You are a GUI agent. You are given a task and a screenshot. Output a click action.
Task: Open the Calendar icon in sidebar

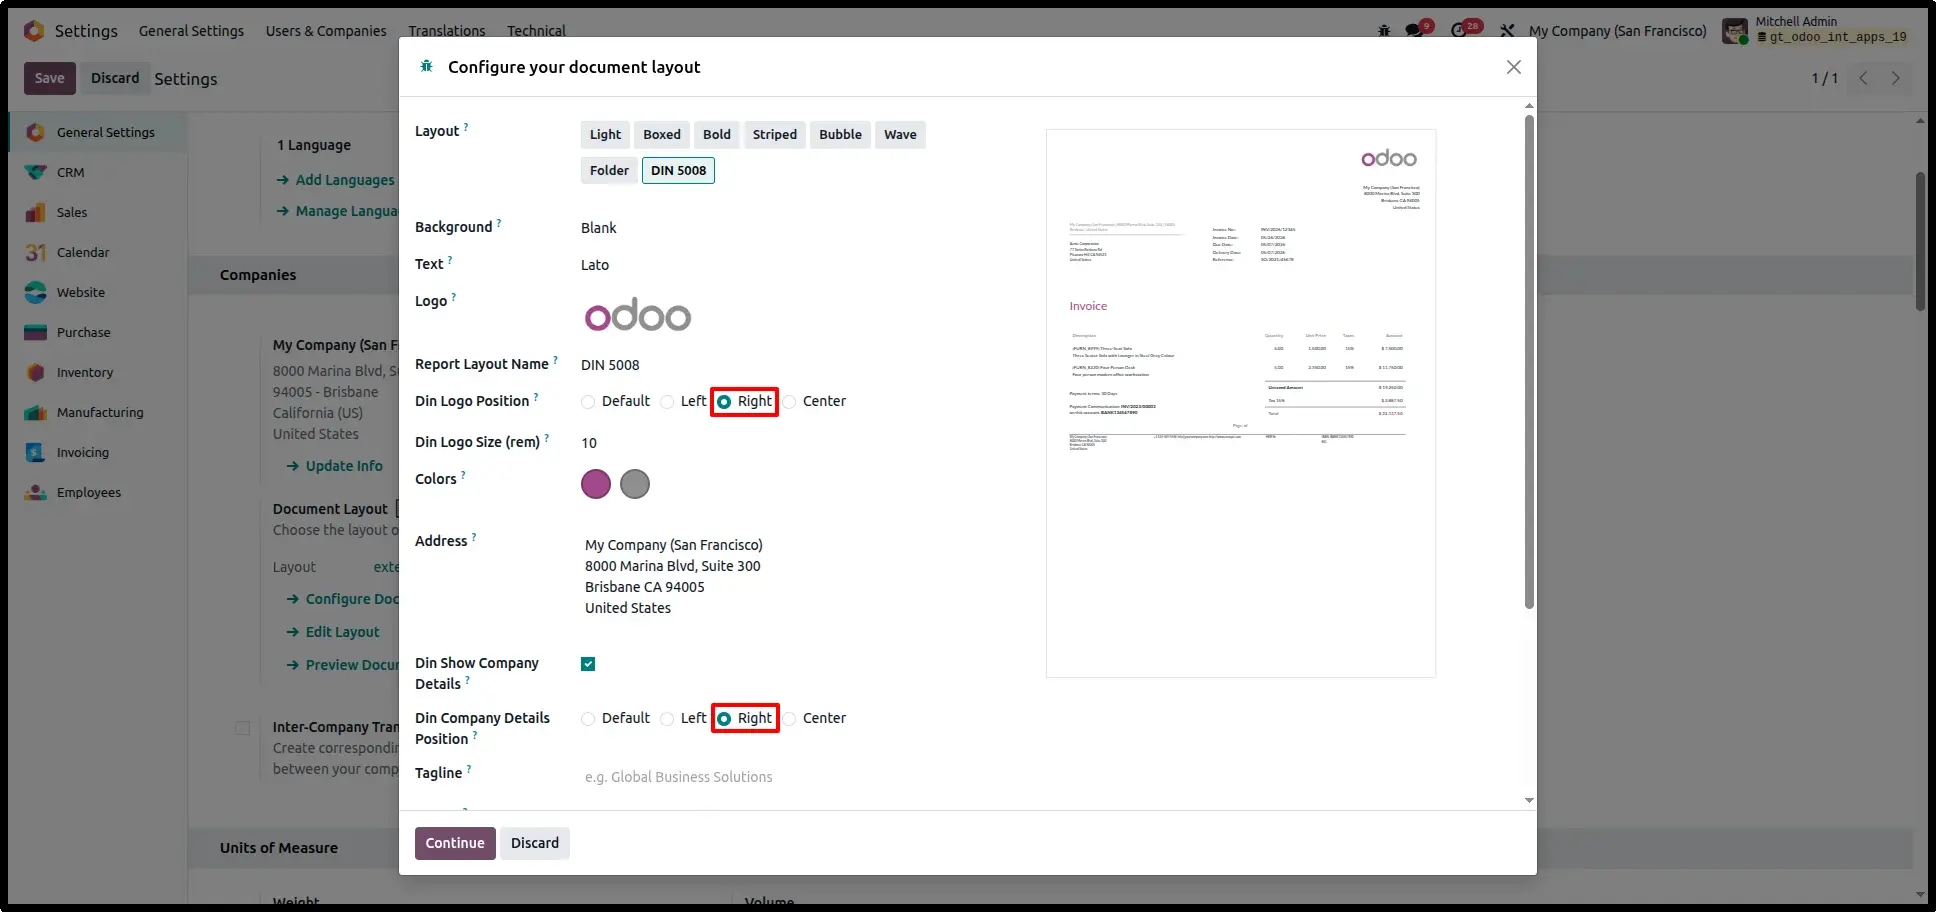[36, 252]
